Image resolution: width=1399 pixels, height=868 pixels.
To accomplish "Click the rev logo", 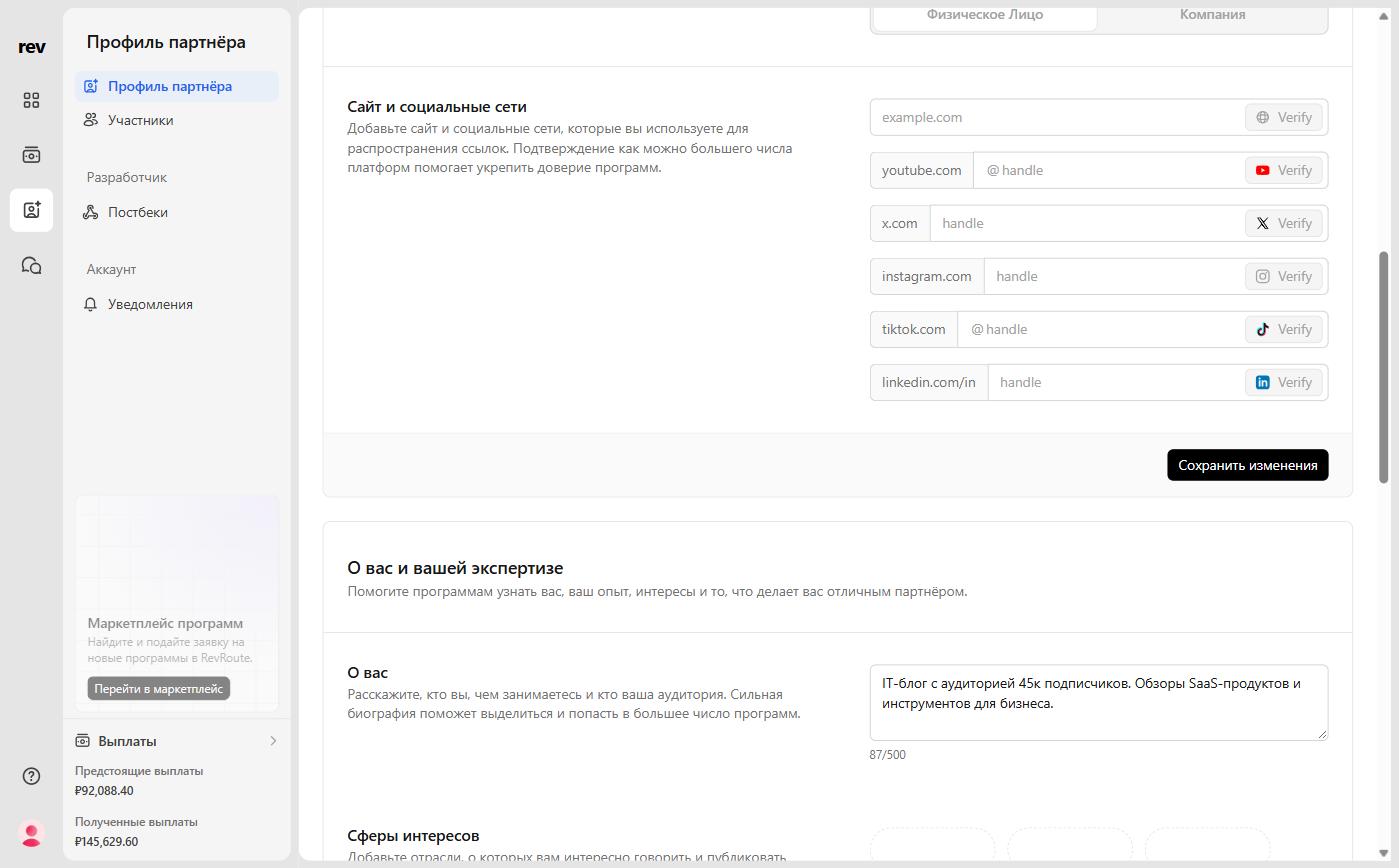I will pos(32,47).
